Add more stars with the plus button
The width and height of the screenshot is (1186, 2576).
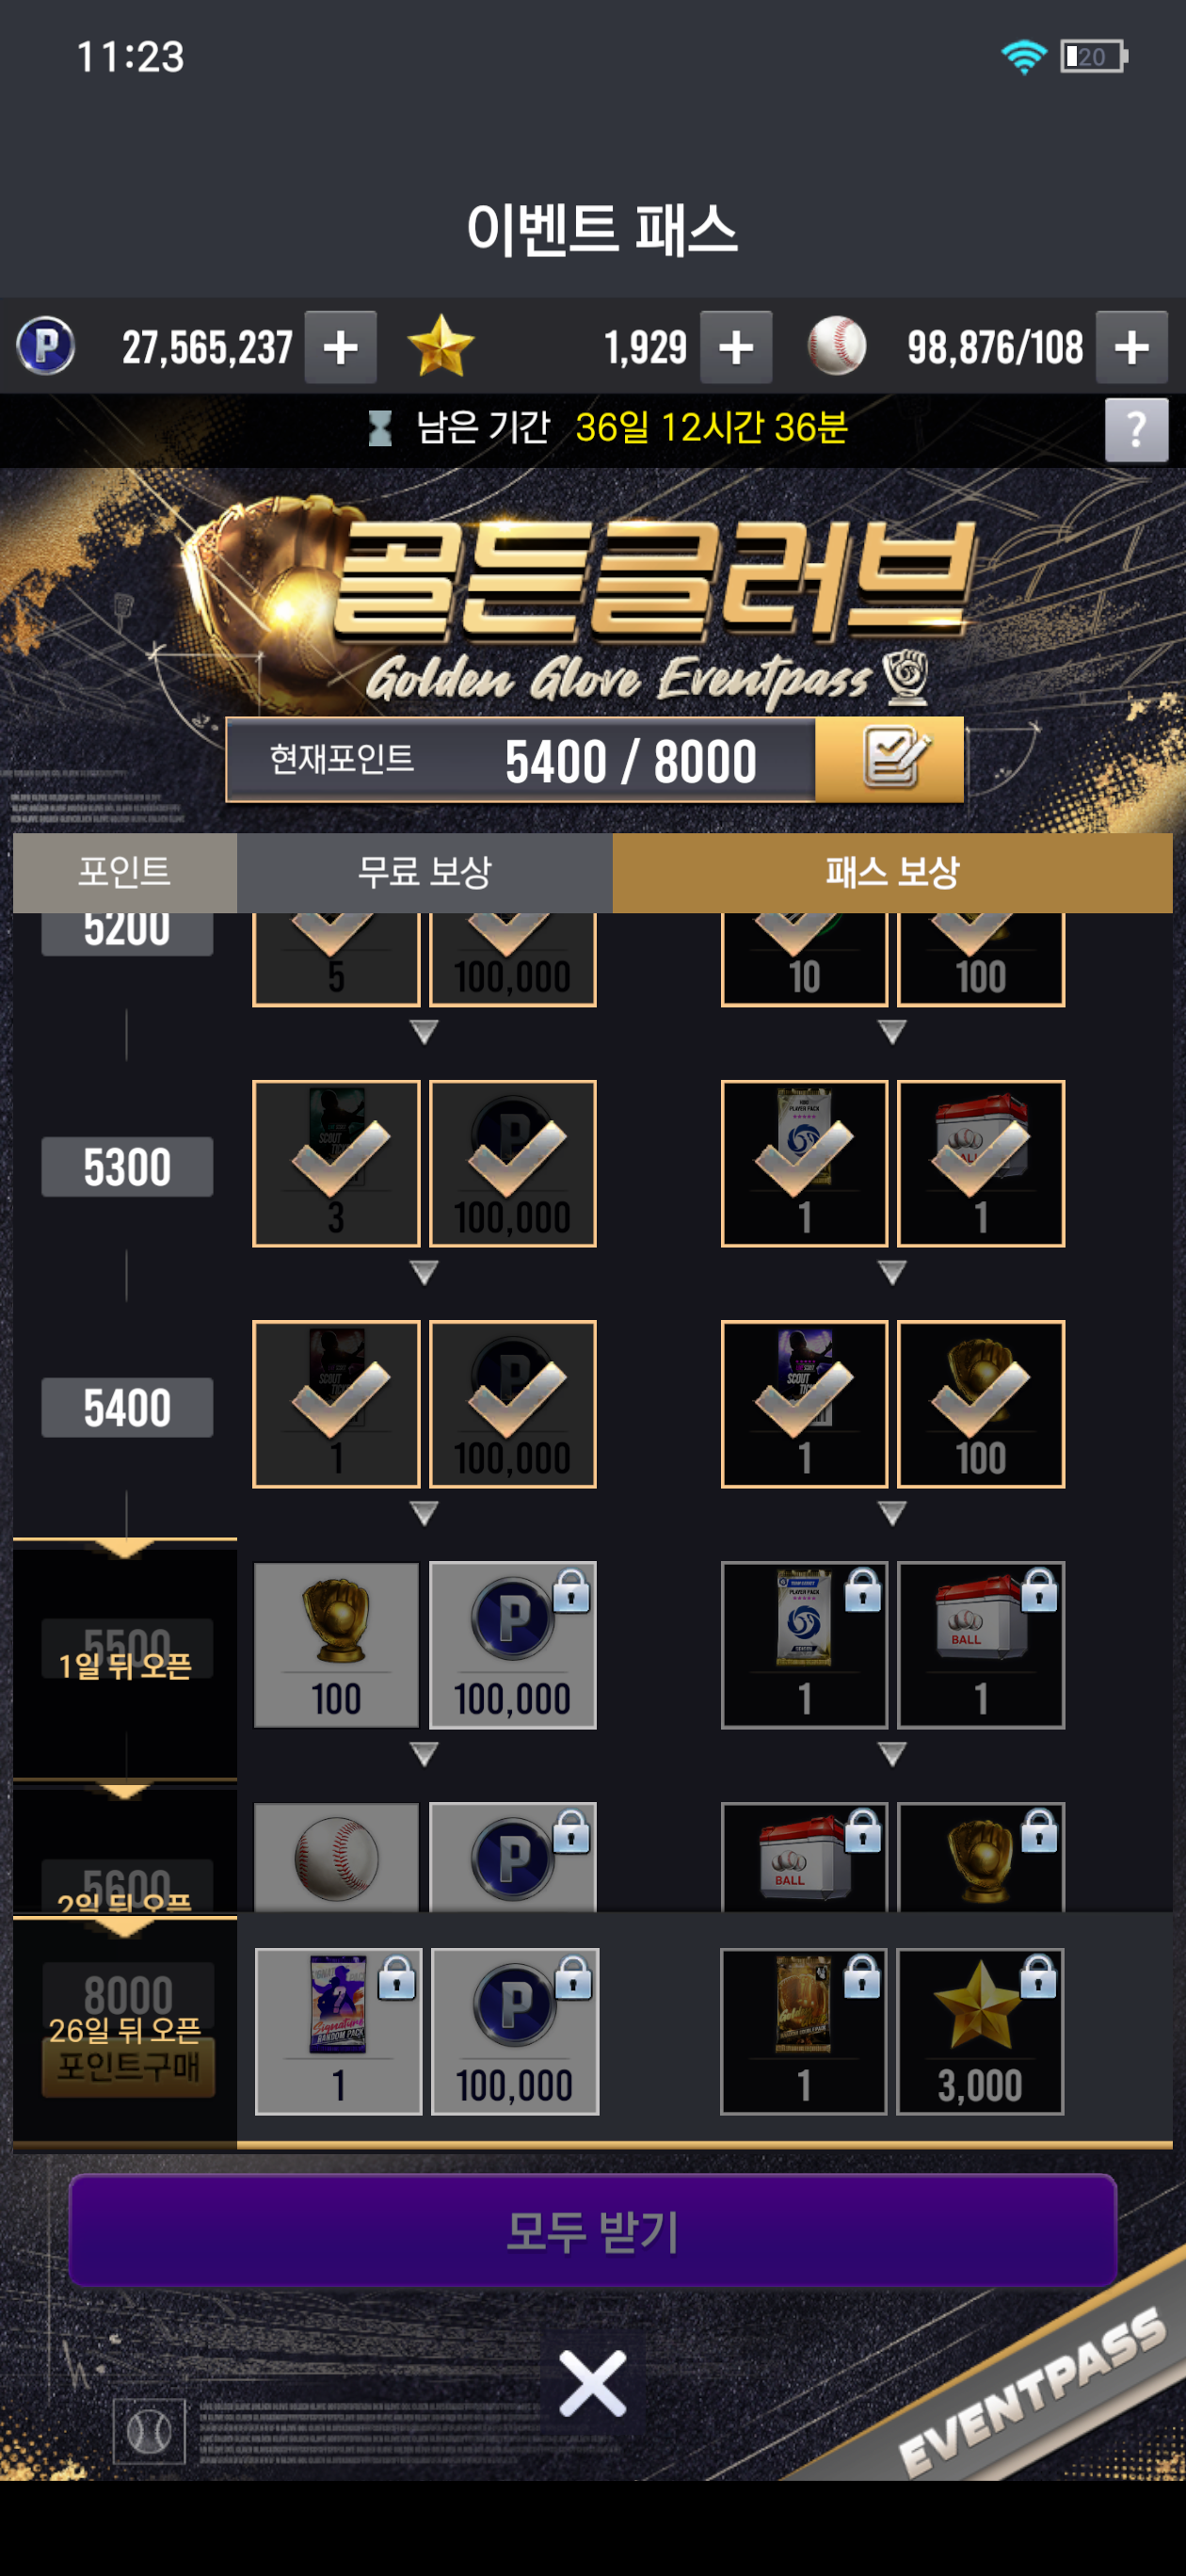(x=736, y=347)
